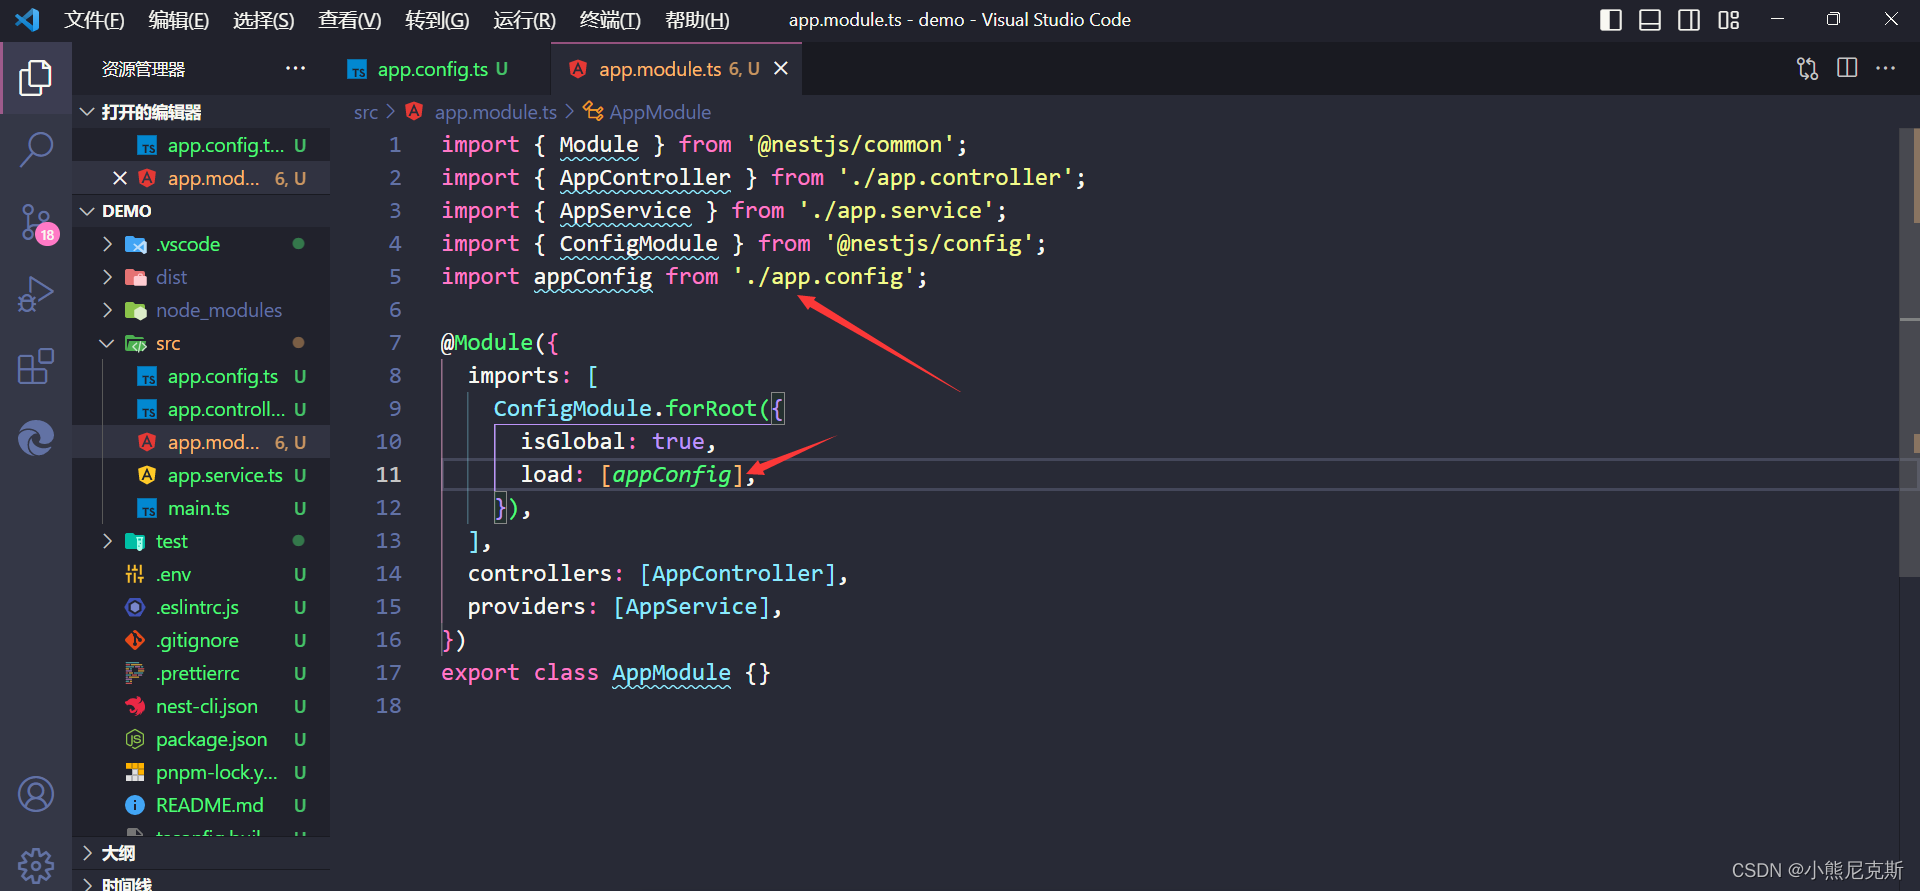Screen dimensions: 1920x891
Task: Open the Run and Debug view
Action: pos(36,295)
